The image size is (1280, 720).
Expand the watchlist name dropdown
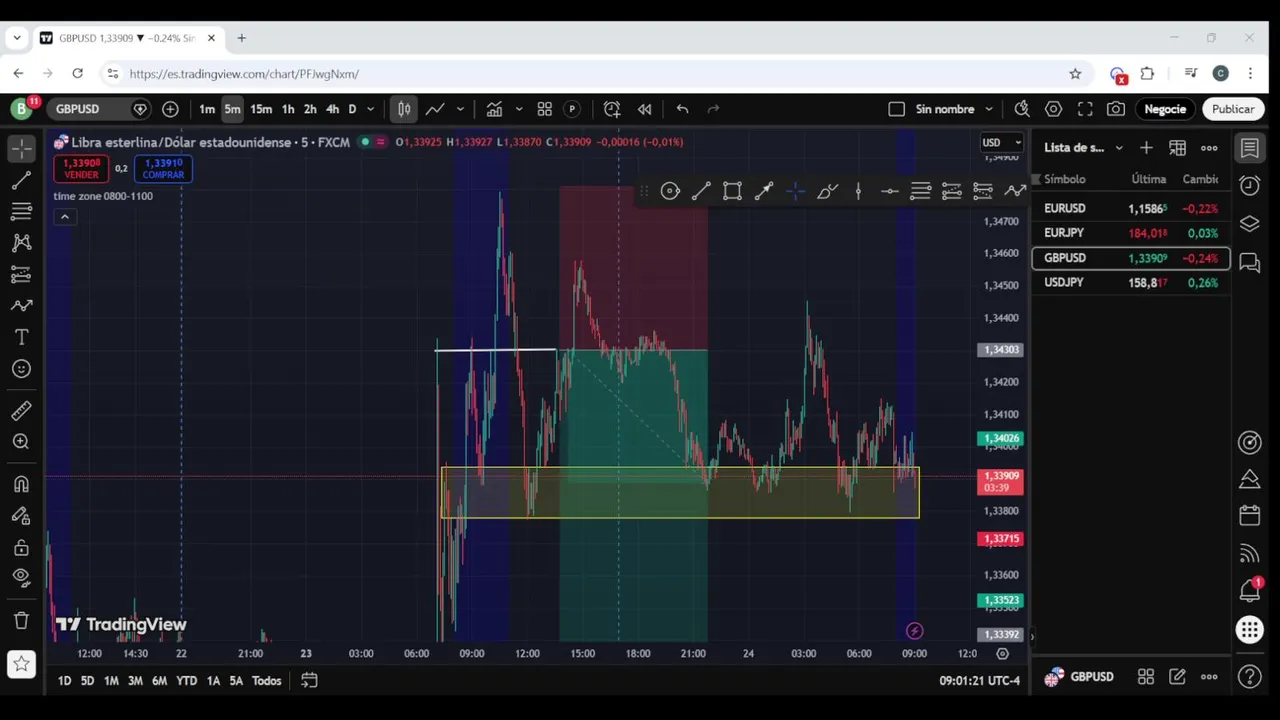(1119, 148)
